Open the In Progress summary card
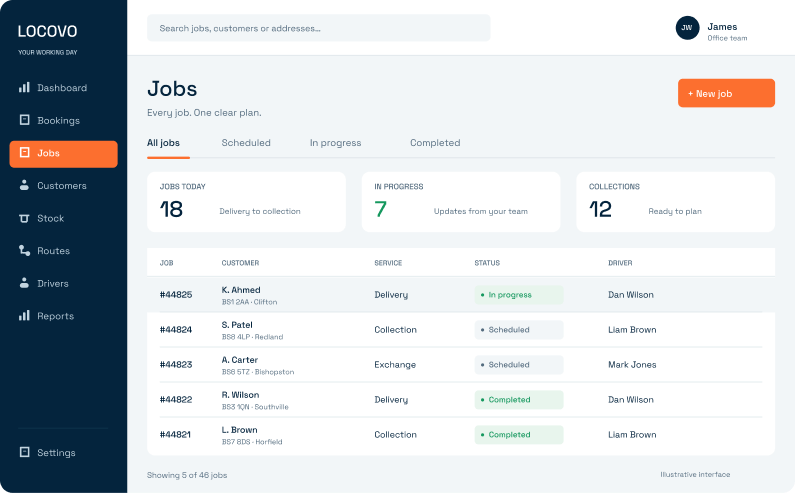The image size is (795, 493). pyautogui.click(x=461, y=202)
